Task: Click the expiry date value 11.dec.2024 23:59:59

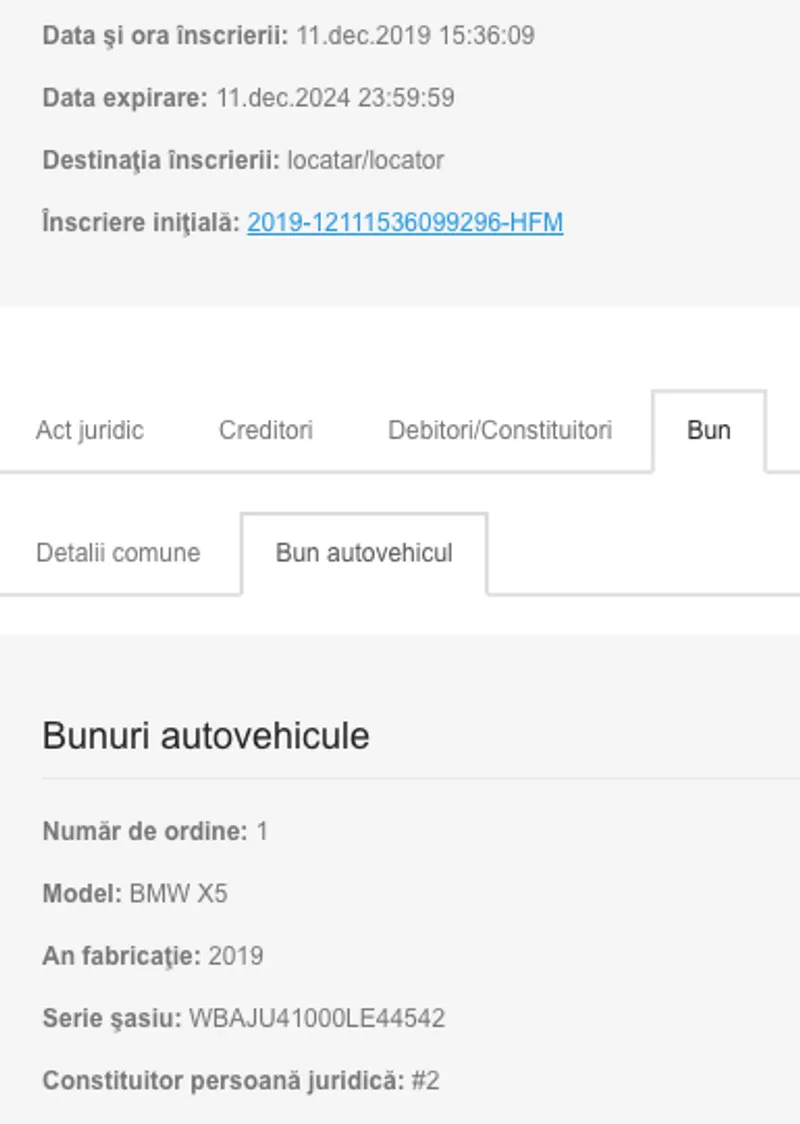Action: click(x=335, y=98)
